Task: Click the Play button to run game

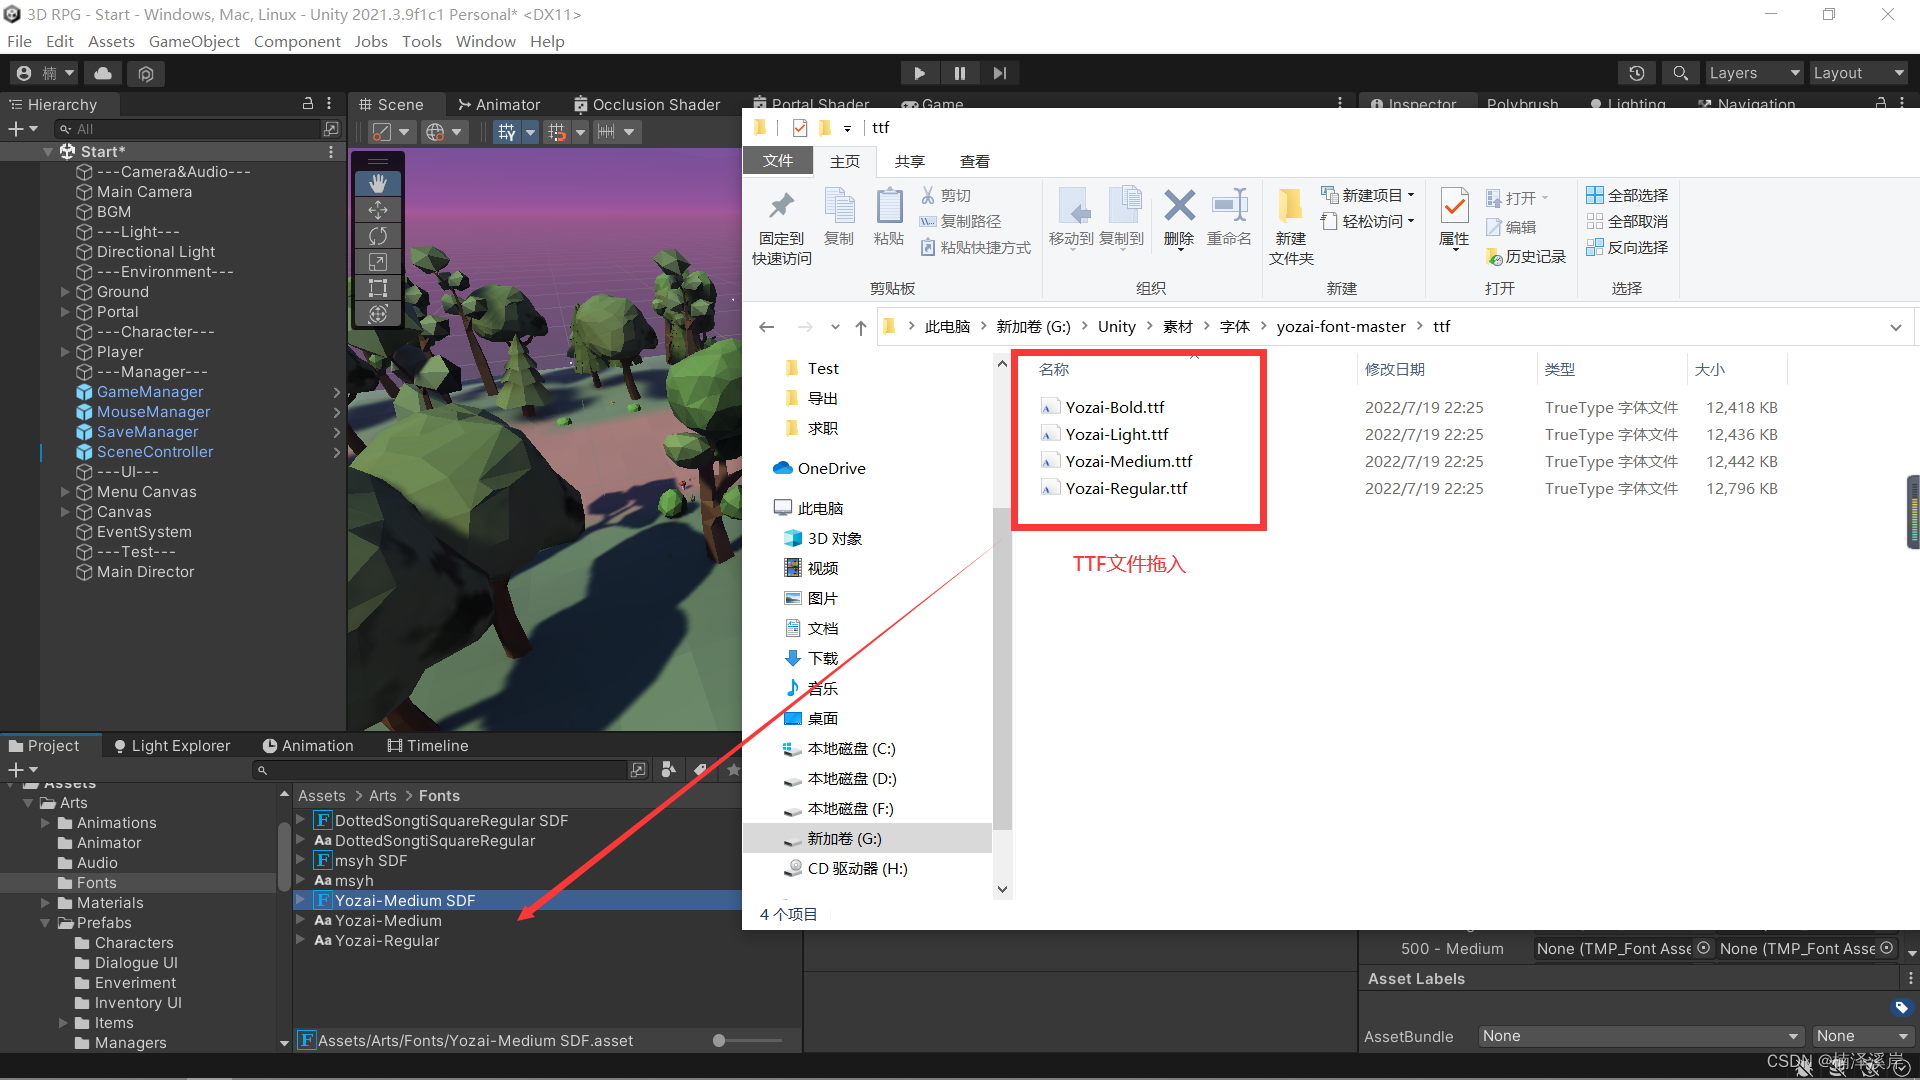Action: pos(919,73)
